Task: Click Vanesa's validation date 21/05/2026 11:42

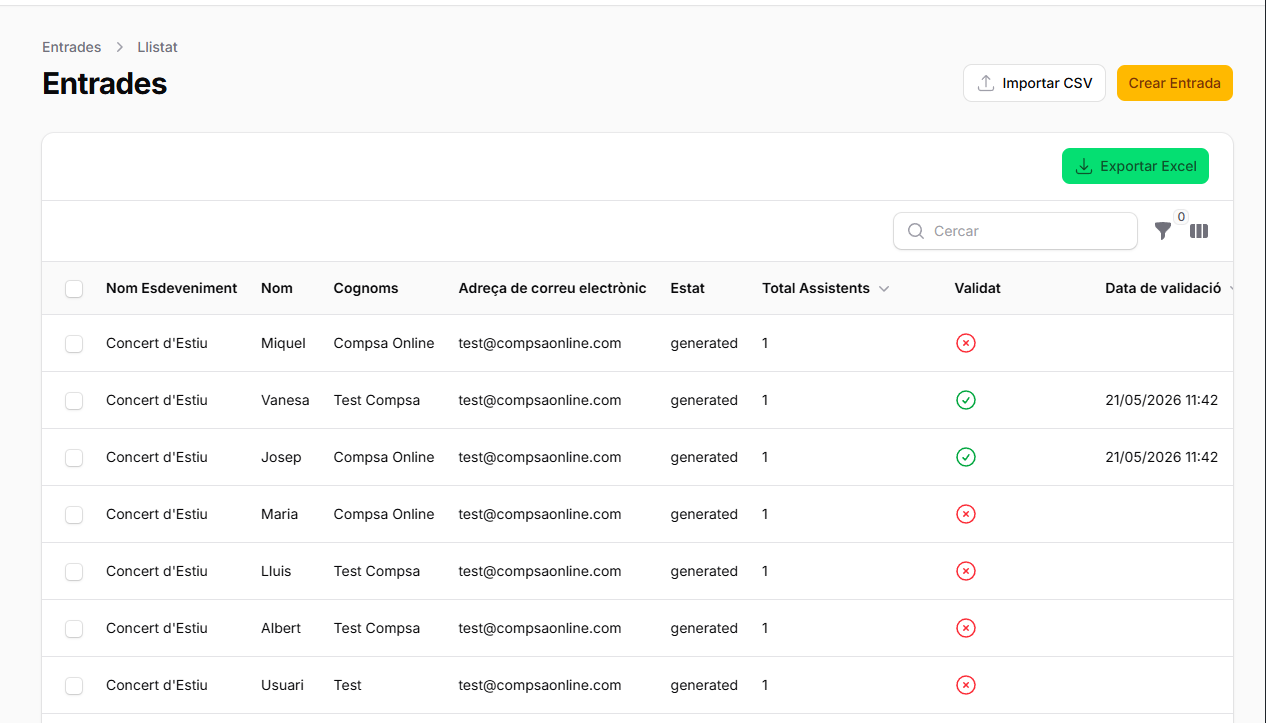Action: pos(1162,400)
